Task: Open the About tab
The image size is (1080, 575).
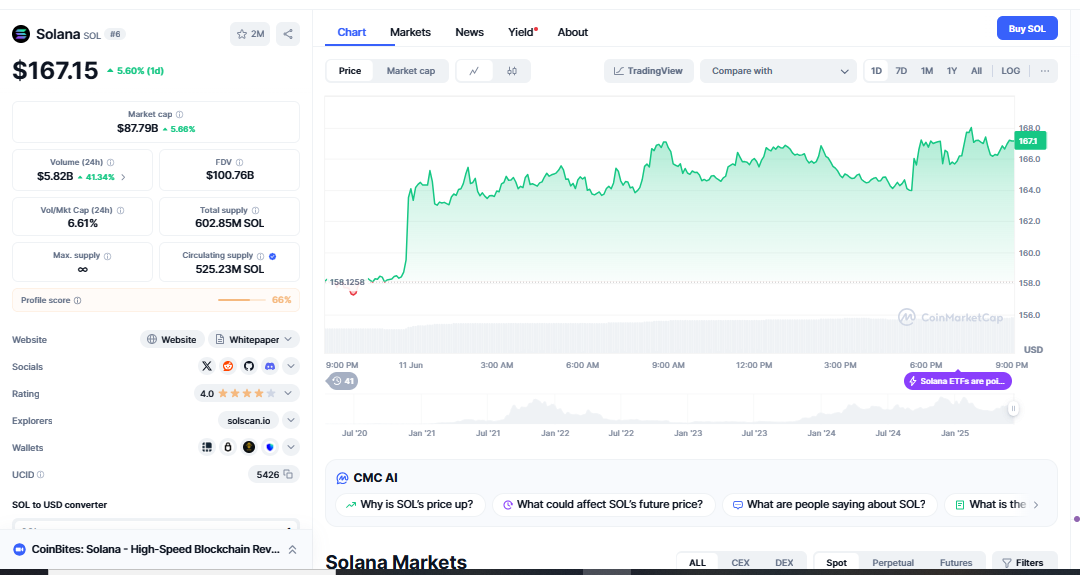Action: coord(573,32)
